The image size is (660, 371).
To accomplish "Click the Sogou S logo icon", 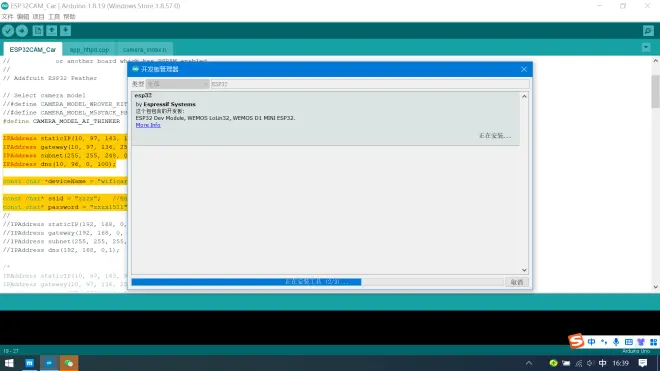I will (x=576, y=341).
